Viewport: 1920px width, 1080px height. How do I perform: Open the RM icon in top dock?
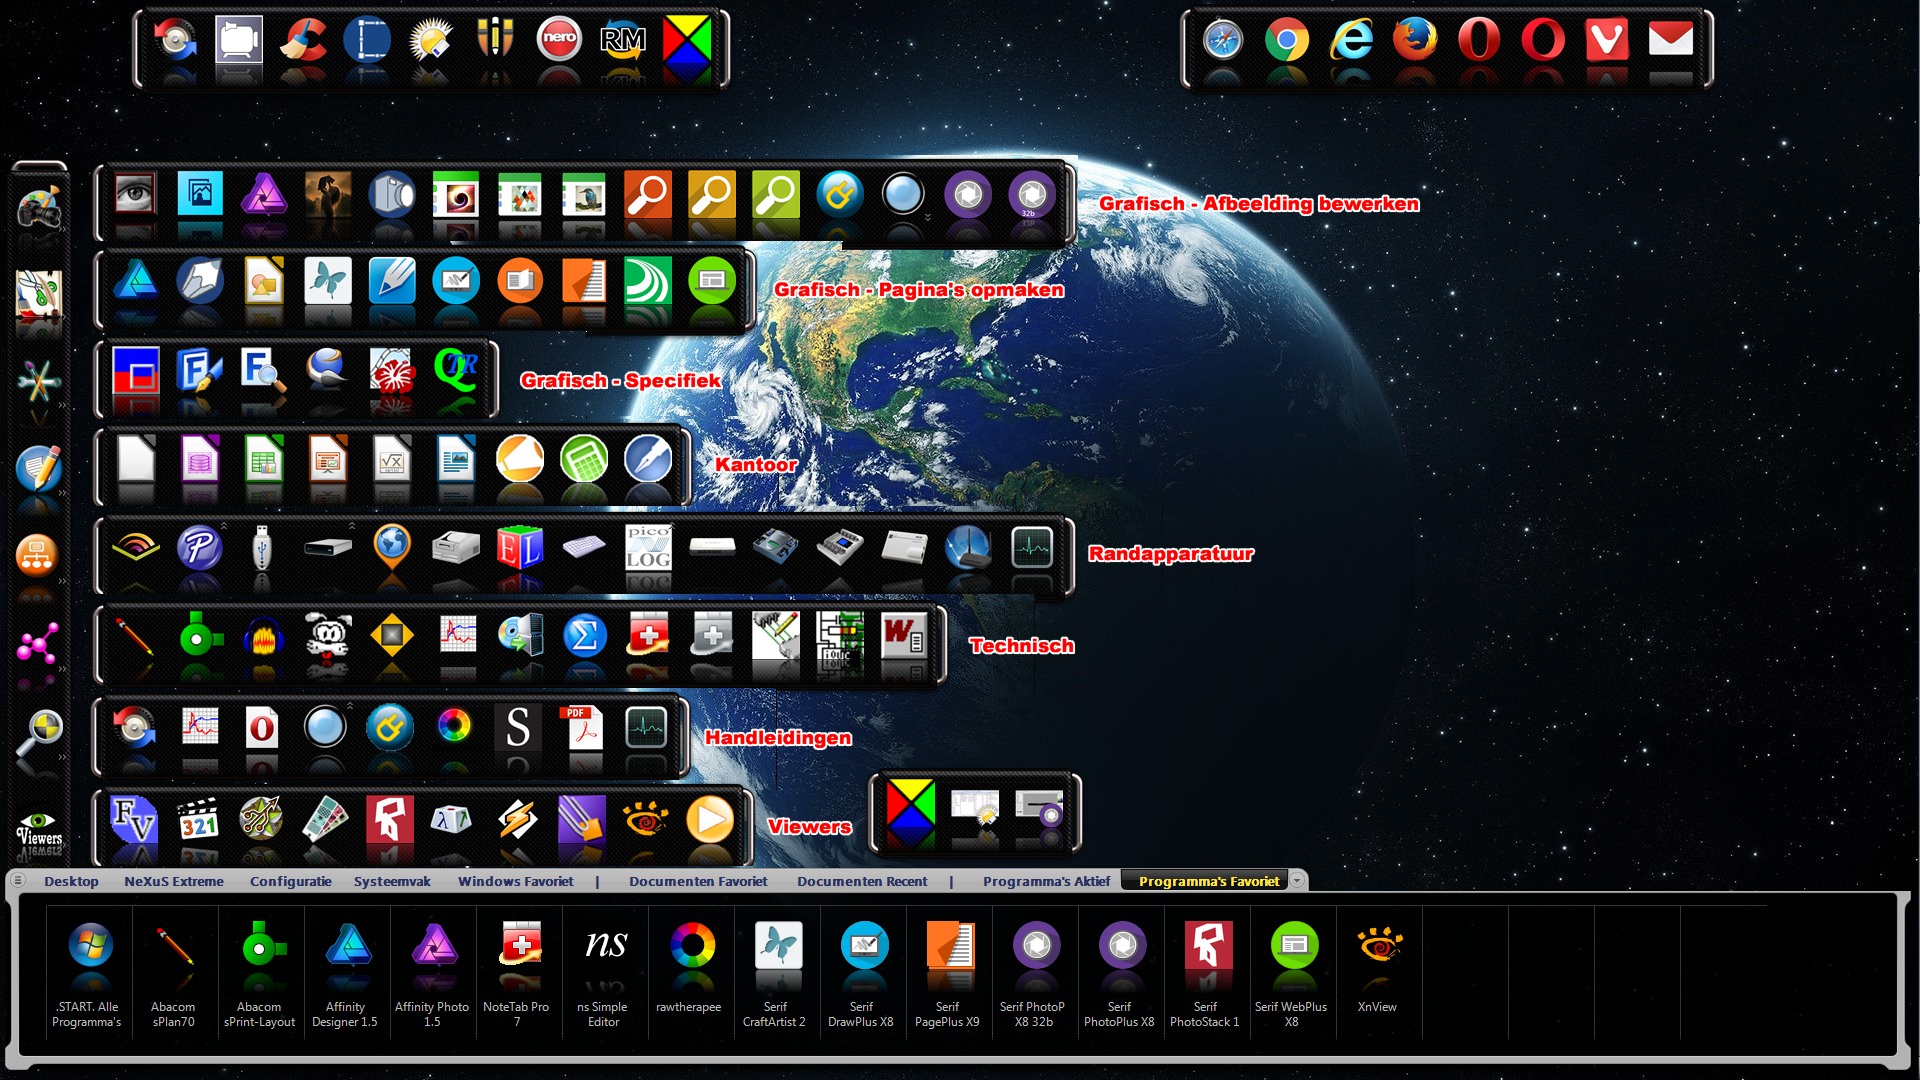pos(623,39)
